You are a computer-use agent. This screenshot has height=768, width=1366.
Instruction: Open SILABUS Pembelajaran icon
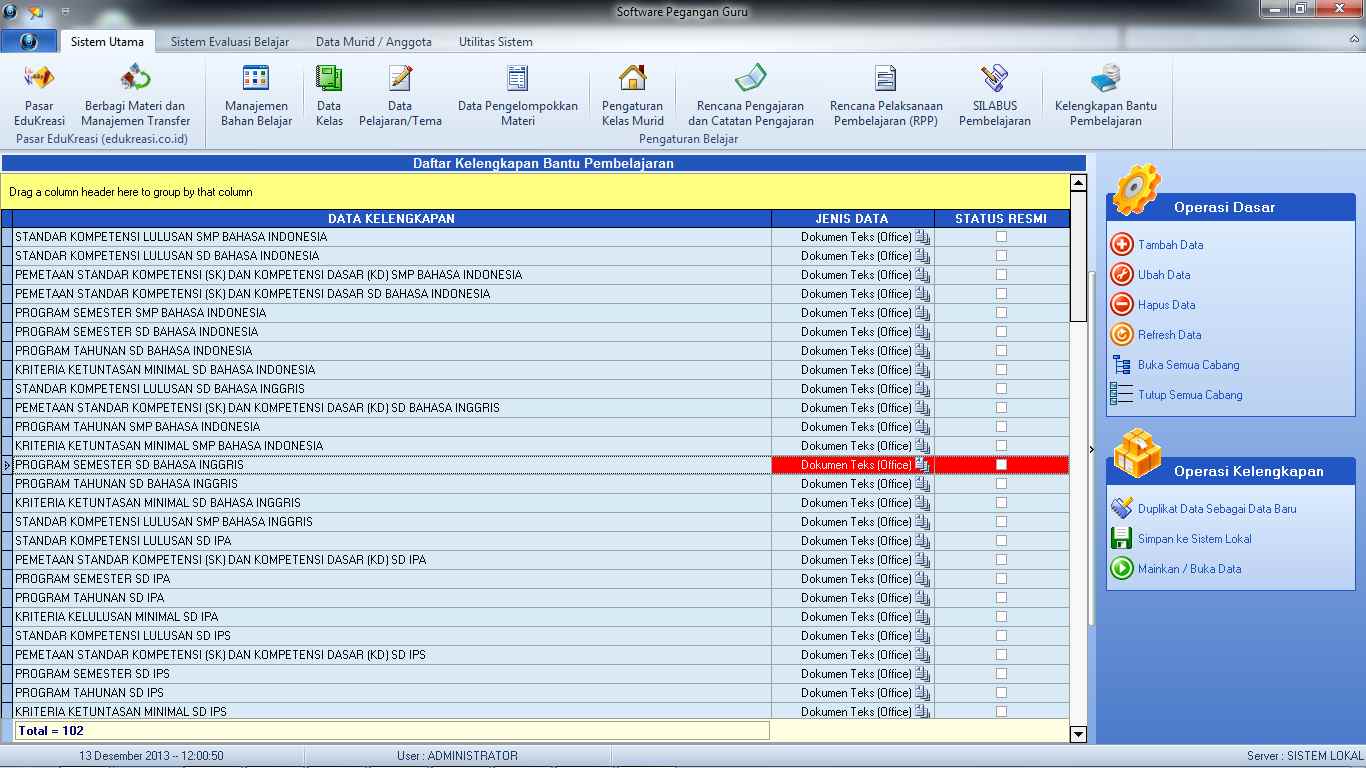click(x=995, y=78)
